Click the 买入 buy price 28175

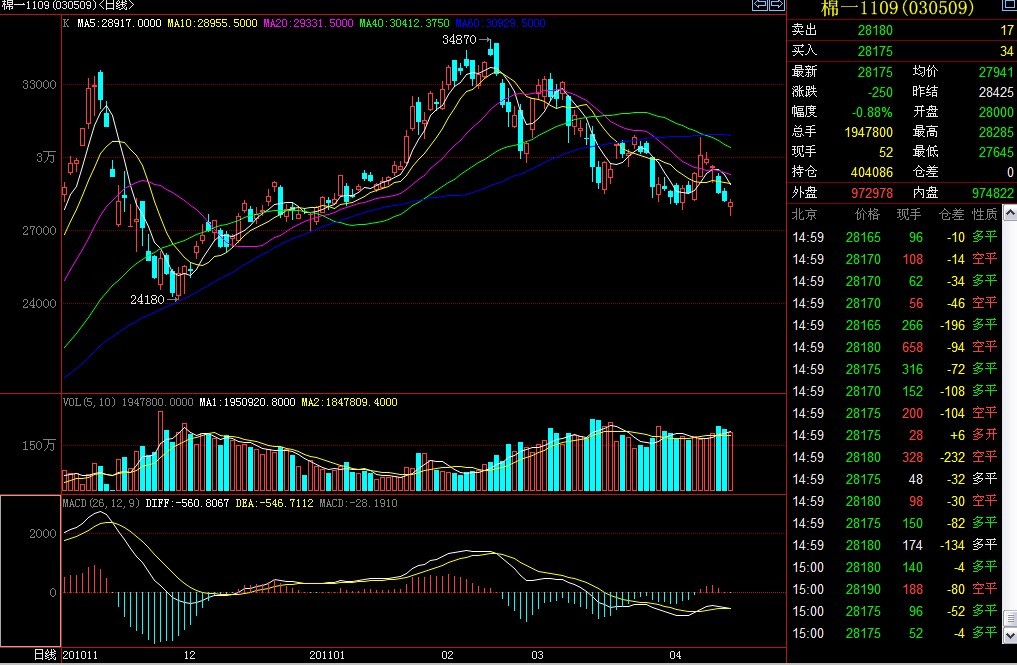tap(875, 50)
